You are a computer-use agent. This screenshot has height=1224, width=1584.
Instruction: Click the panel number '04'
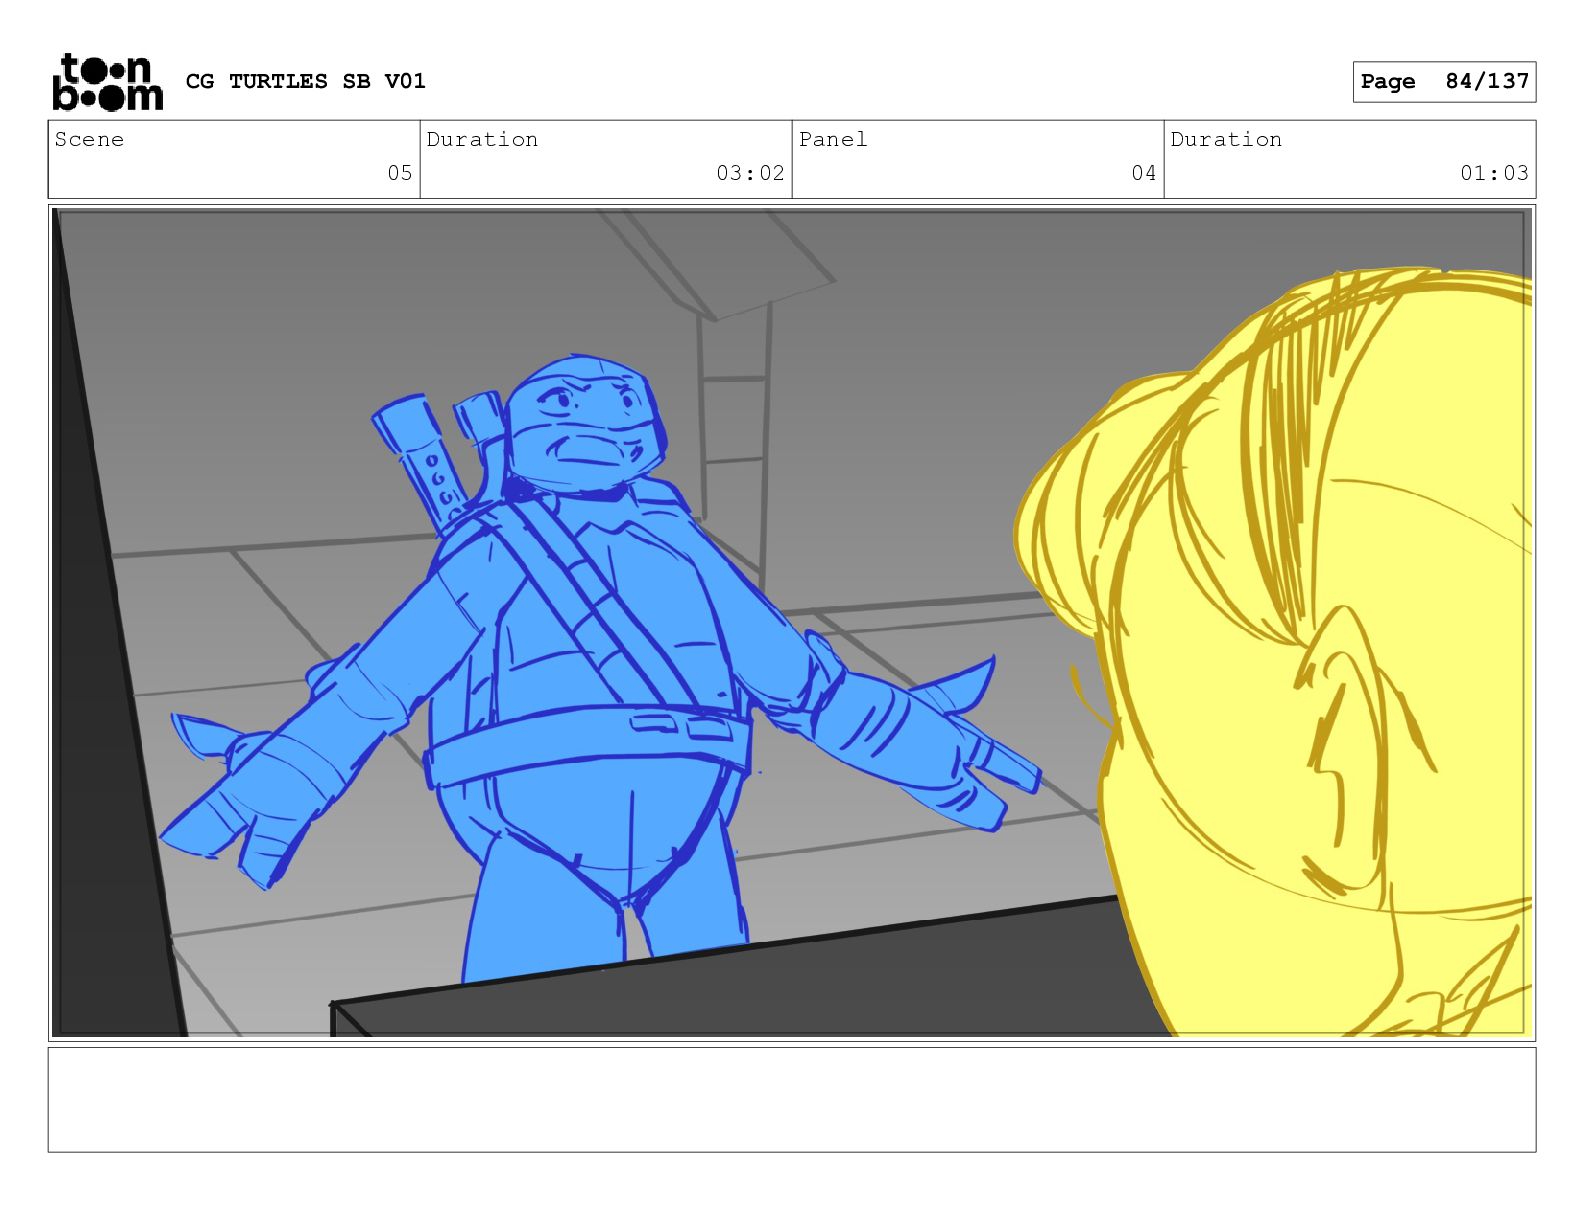point(1144,173)
